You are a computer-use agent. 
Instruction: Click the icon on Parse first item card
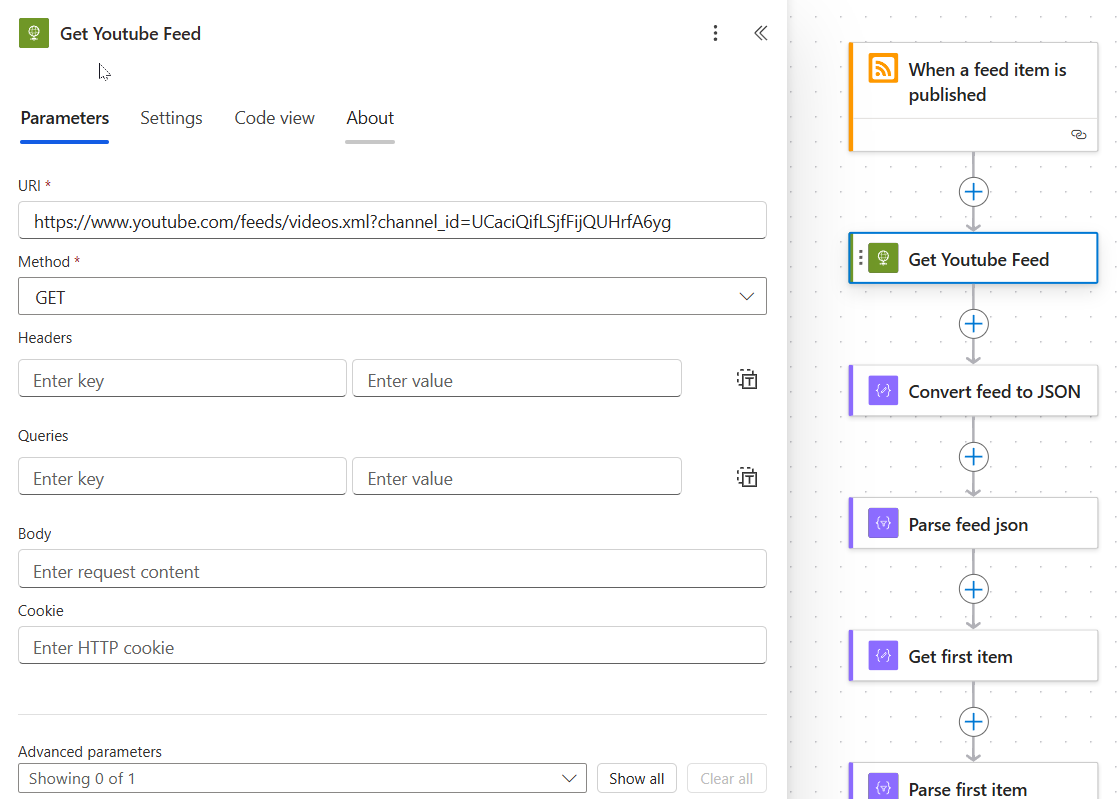883,786
